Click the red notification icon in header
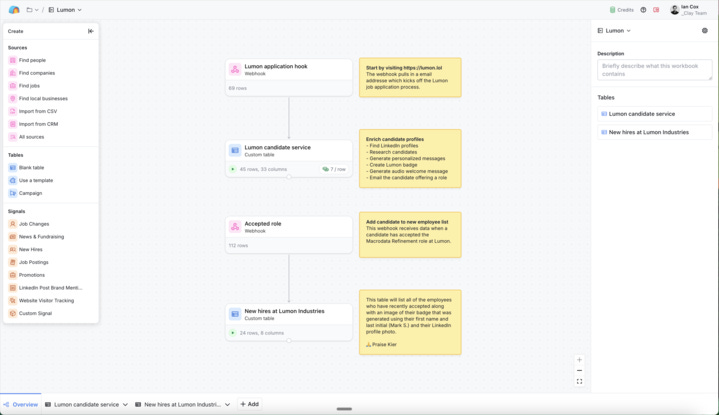The height and width of the screenshot is (415, 719). click(x=656, y=10)
